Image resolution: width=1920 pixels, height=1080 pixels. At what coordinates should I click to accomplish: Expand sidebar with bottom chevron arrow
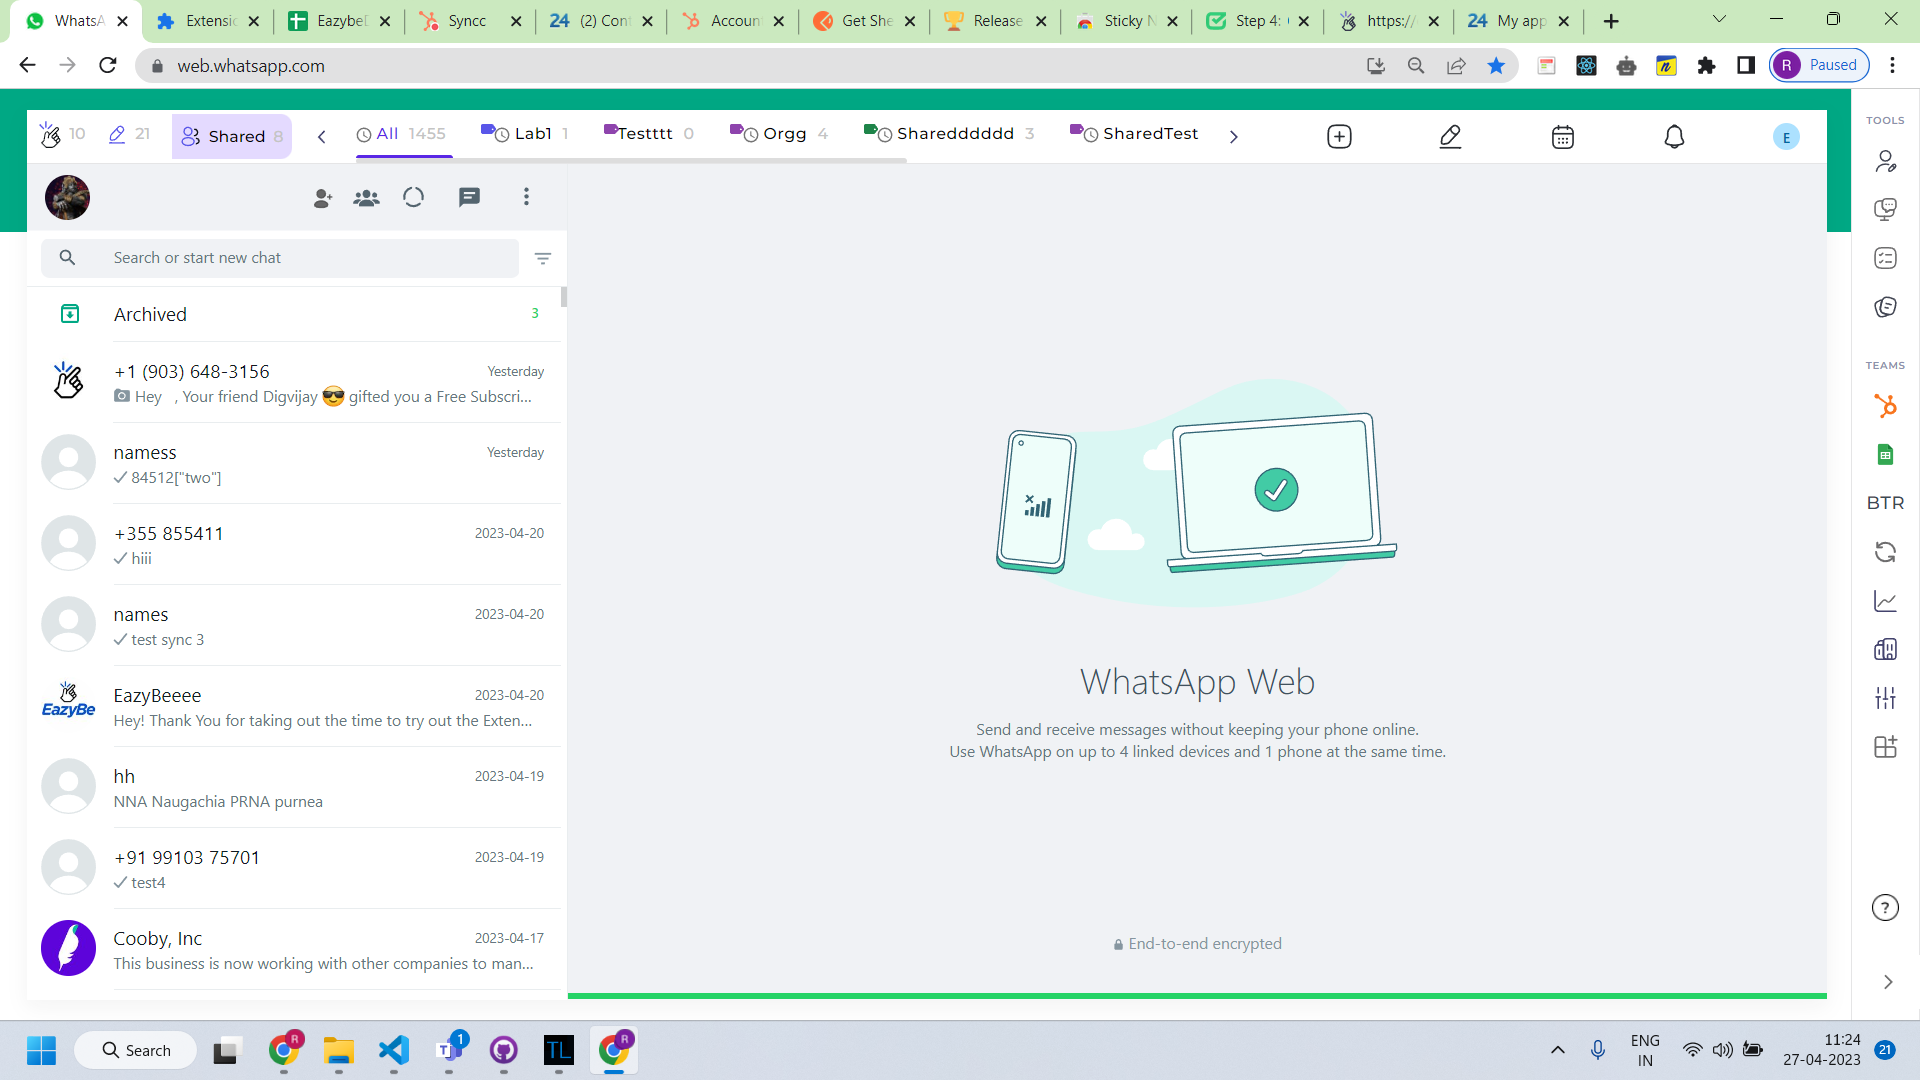1887,982
